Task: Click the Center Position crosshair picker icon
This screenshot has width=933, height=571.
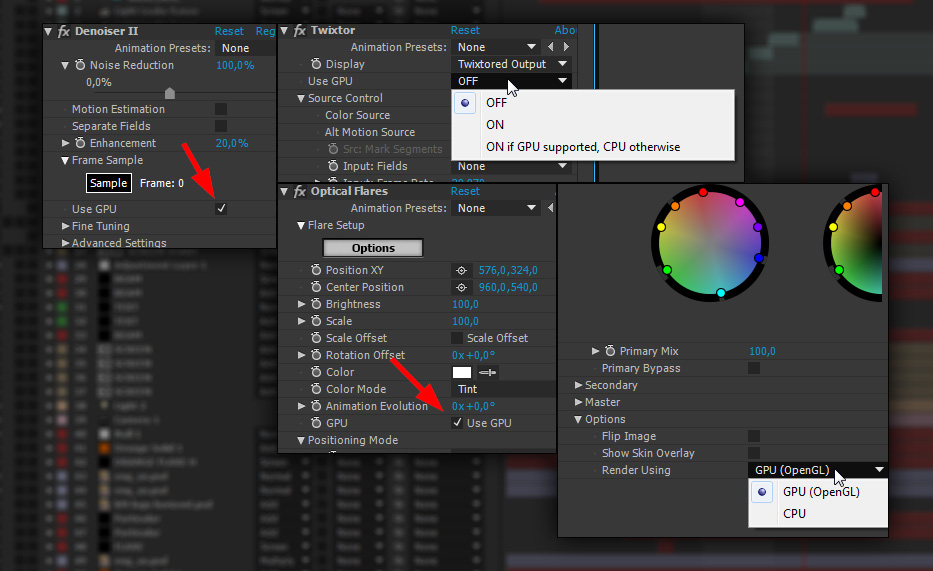Action: point(461,287)
